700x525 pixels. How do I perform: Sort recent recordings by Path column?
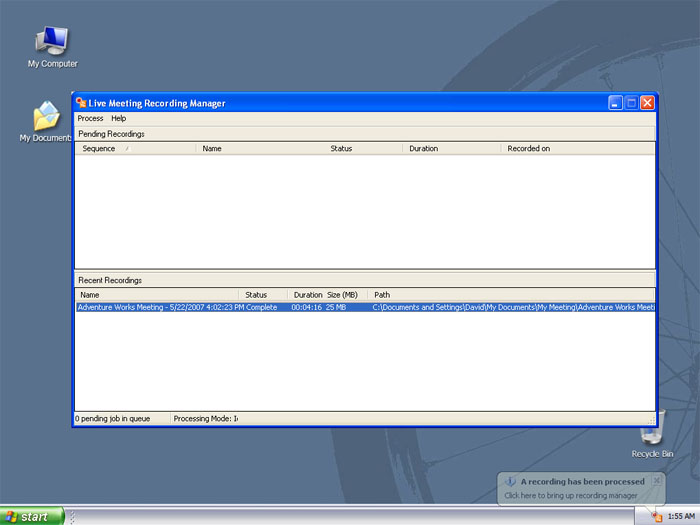point(511,295)
